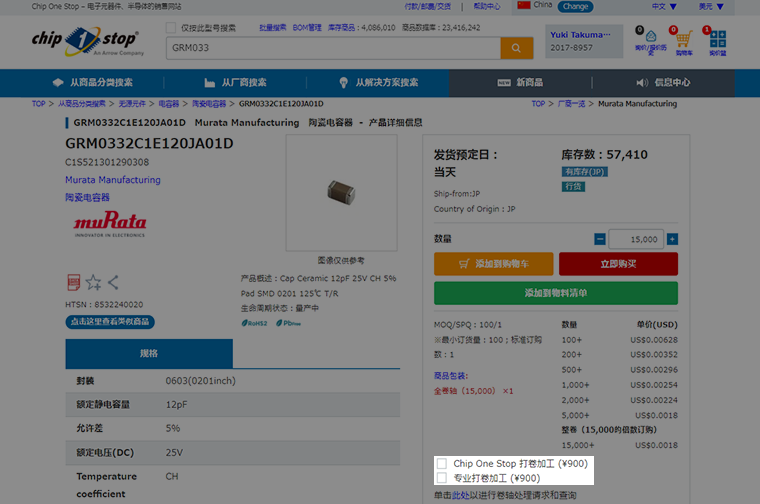Add to favorites with star icon
Image resolution: width=760 pixels, height=504 pixels.
coord(94,283)
